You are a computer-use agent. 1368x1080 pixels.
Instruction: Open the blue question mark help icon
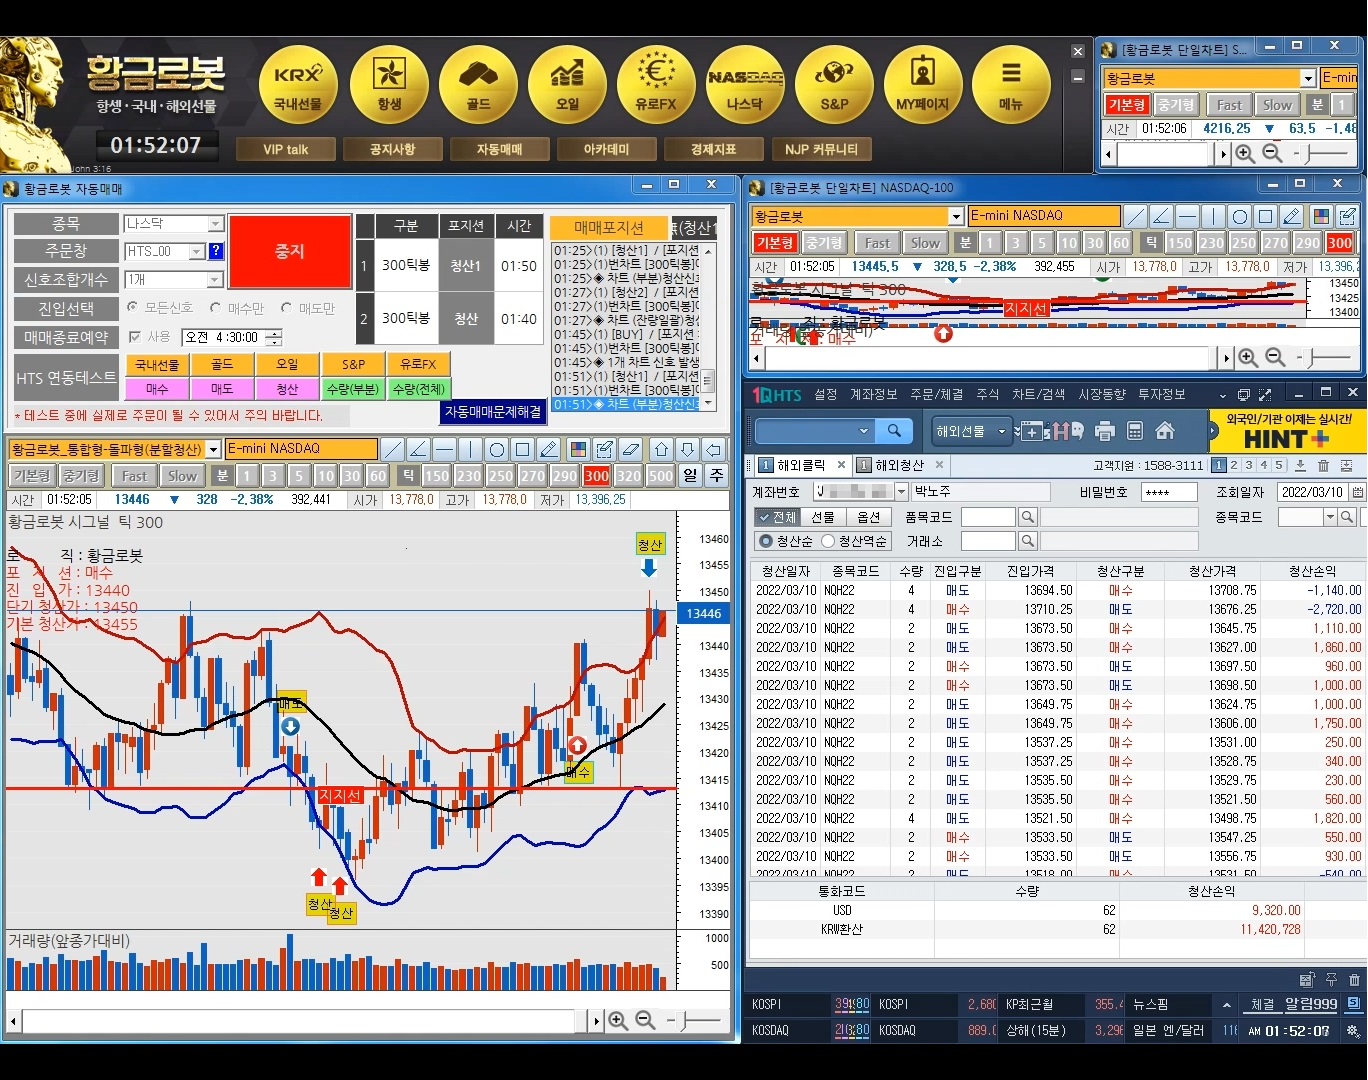pos(216,252)
